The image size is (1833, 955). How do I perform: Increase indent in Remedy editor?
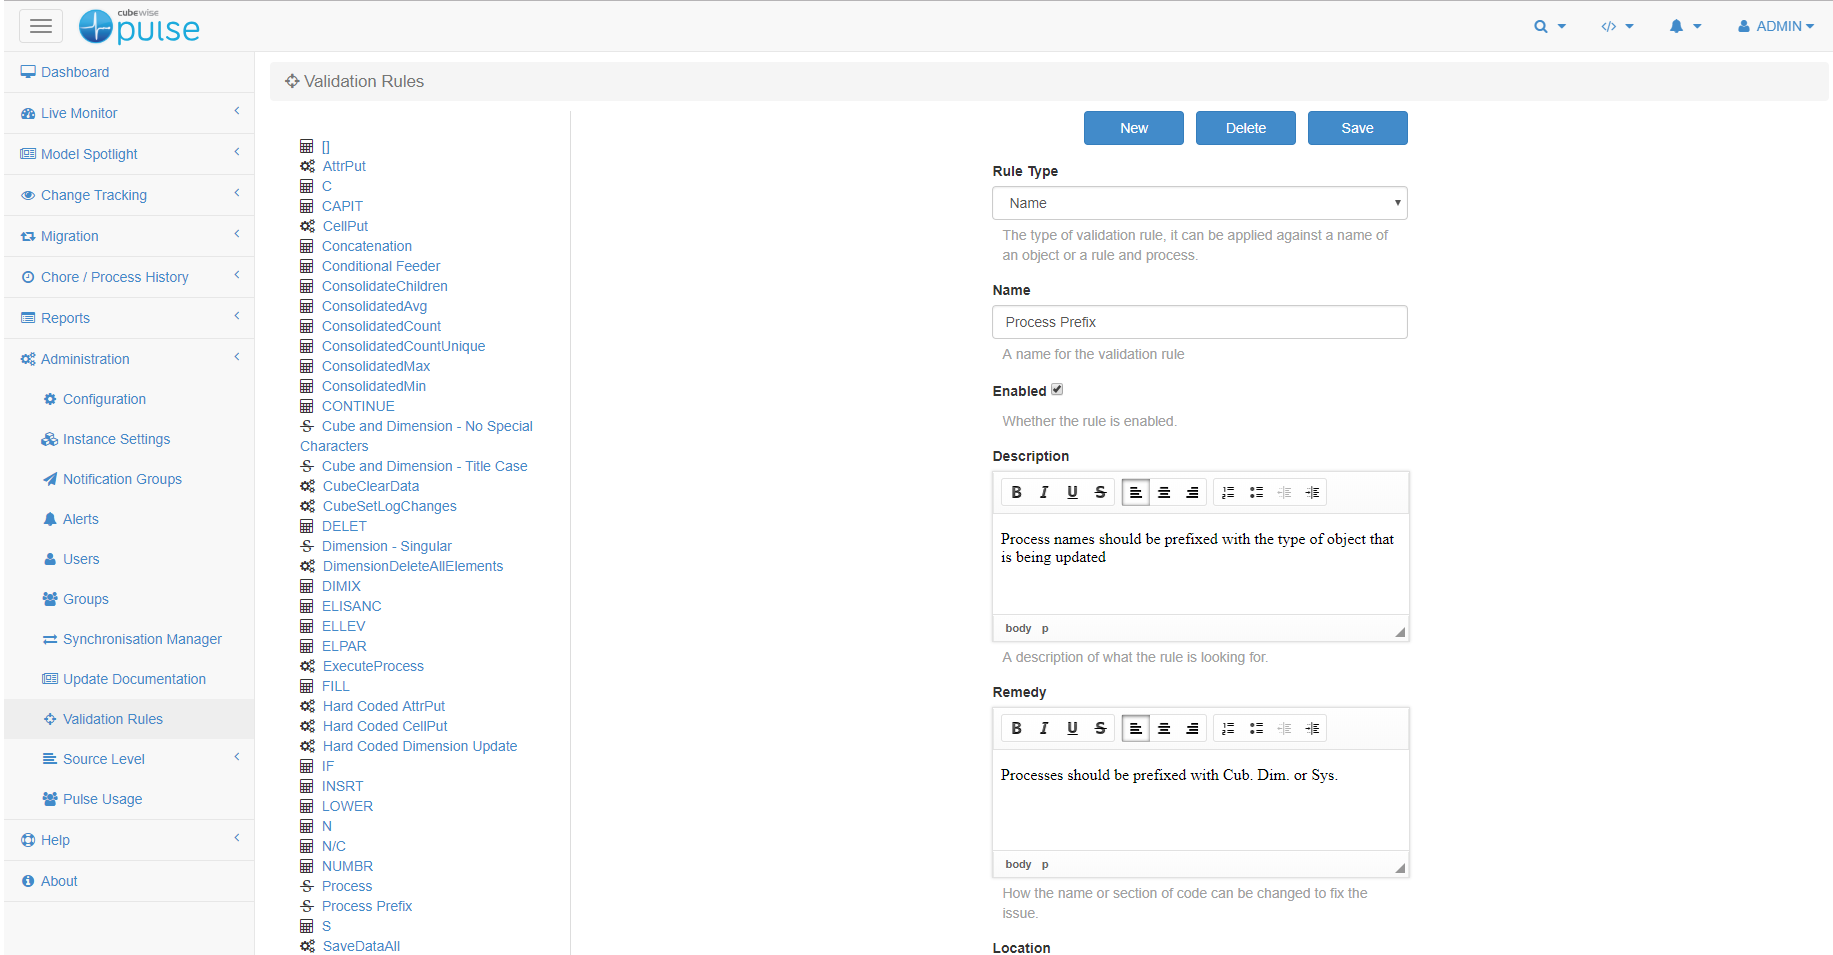tap(1312, 728)
